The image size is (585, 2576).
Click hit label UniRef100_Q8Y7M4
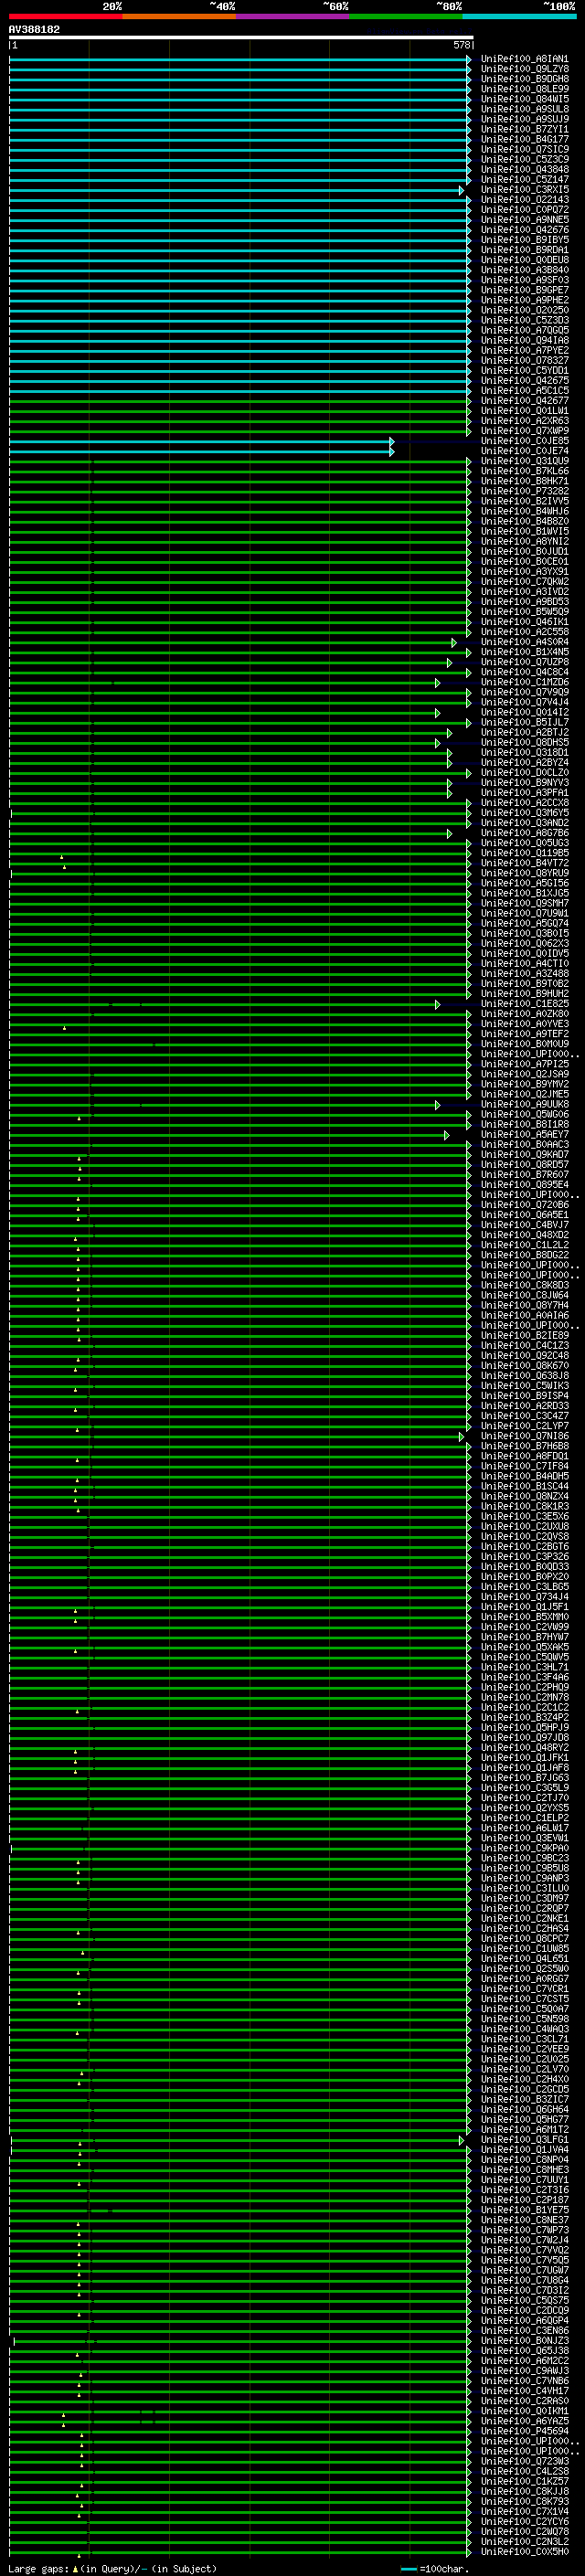point(524,1305)
